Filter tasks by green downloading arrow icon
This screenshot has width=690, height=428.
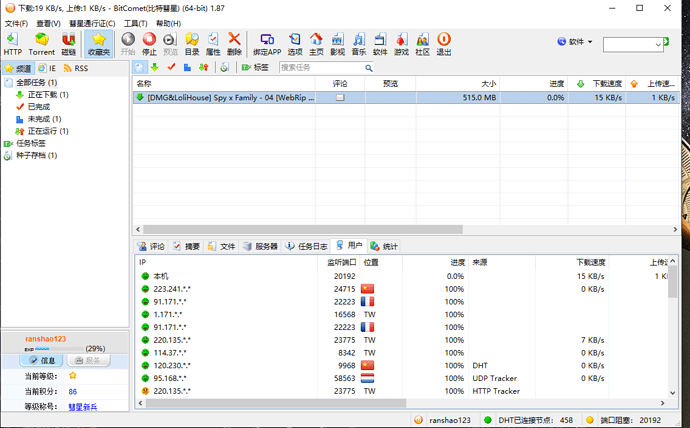(x=154, y=67)
